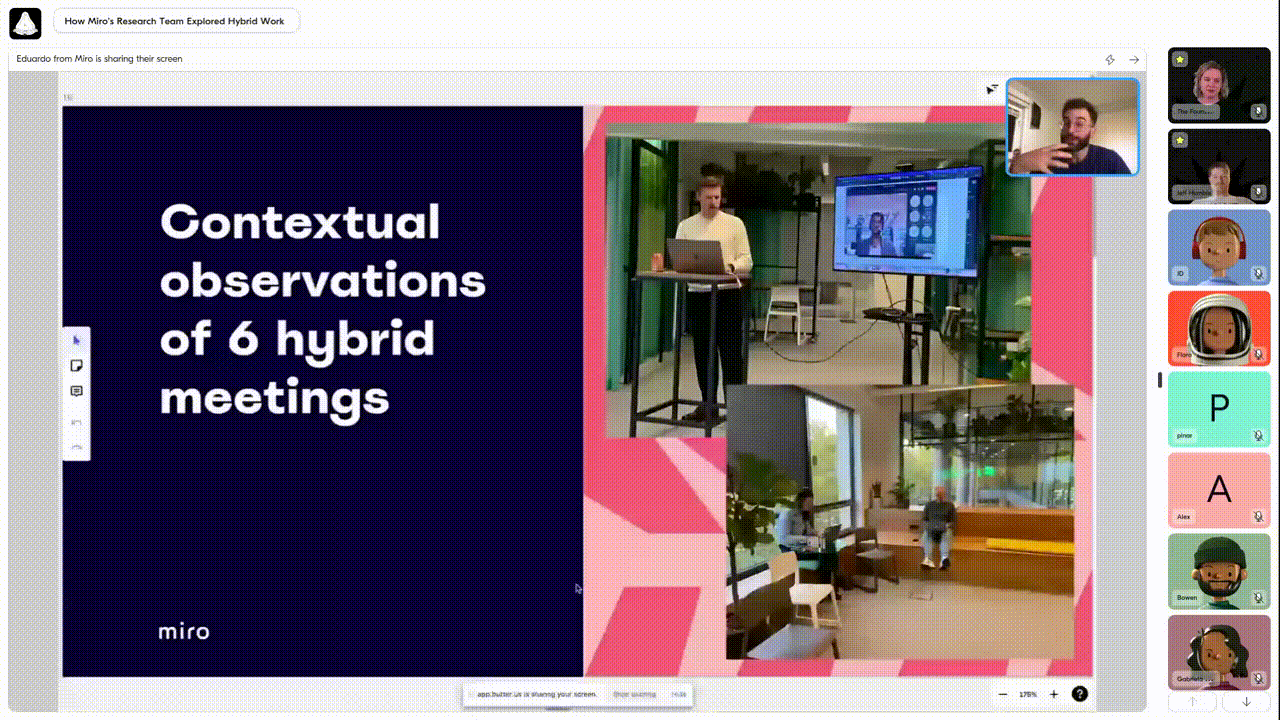Viewport: 1280px width, 720px height.
Task: Select the sticky note tool in Miro toolbar
Action: tap(77, 366)
